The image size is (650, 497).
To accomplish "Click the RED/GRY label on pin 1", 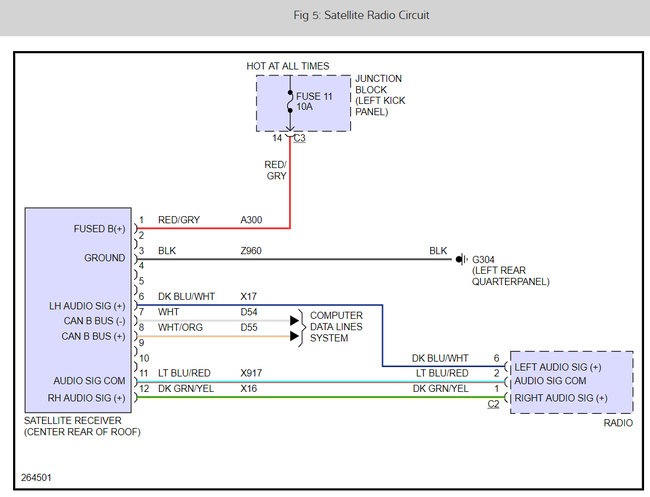I will [179, 220].
